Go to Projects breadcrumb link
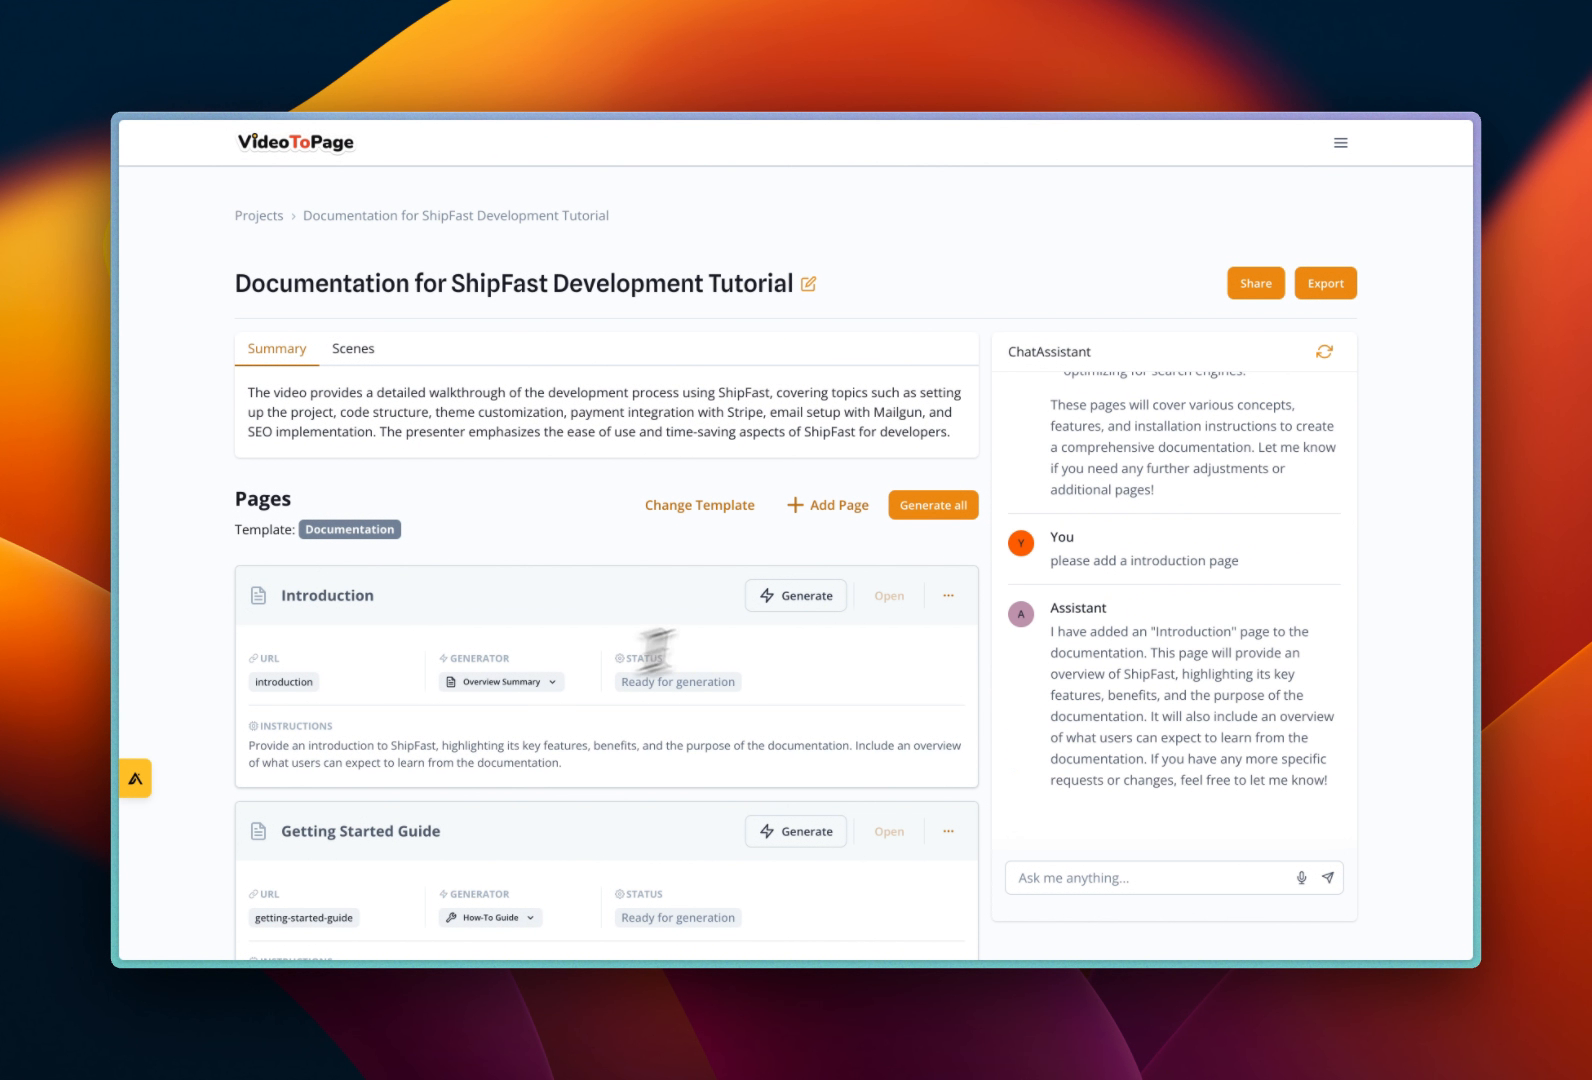 click(x=259, y=216)
